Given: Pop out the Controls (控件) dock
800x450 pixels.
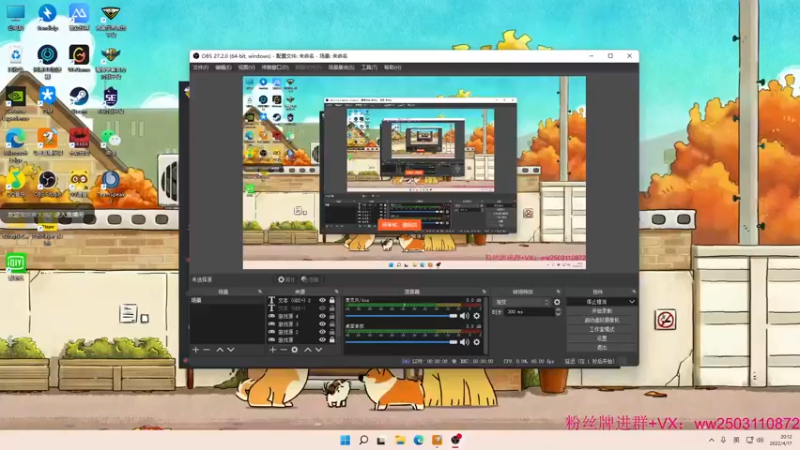Looking at the screenshot, I should 634,292.
